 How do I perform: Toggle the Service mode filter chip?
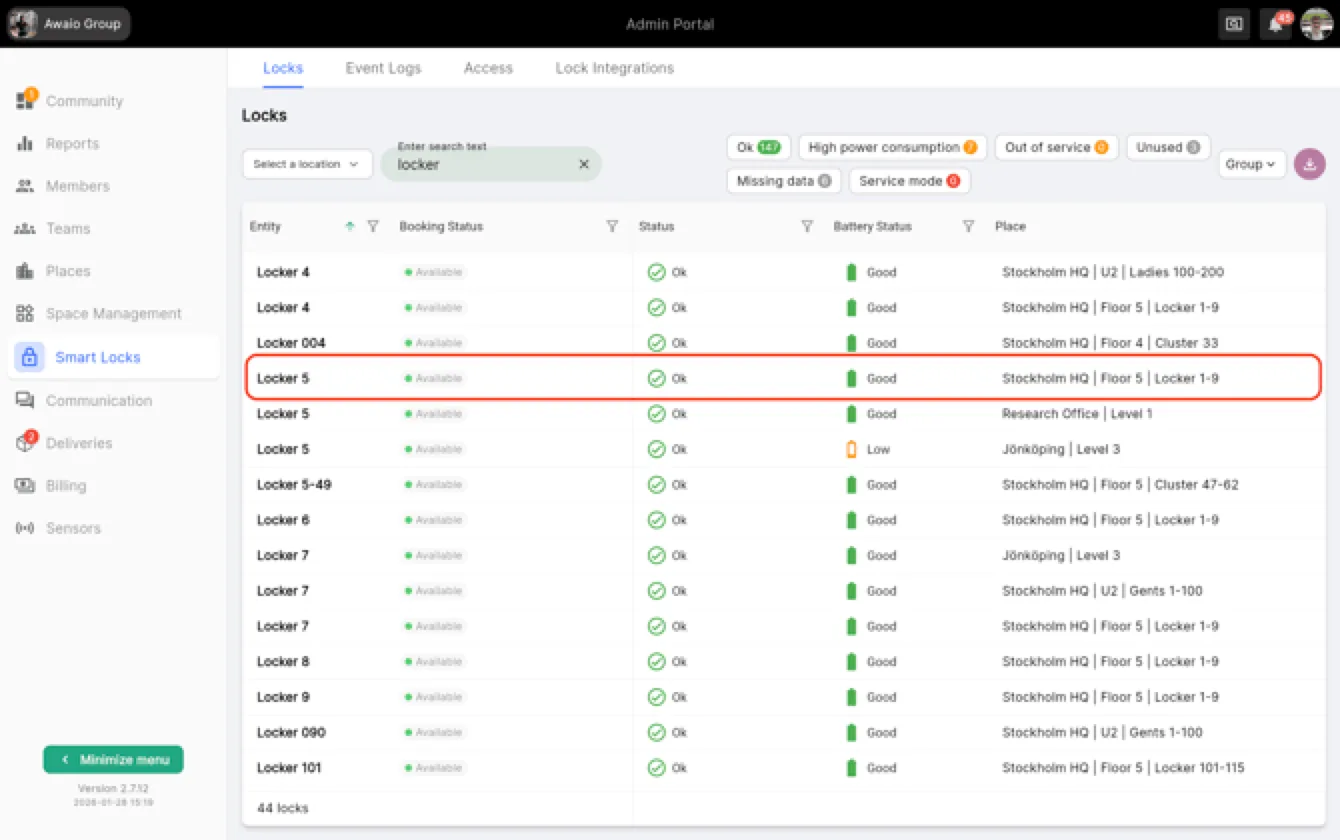tap(909, 181)
